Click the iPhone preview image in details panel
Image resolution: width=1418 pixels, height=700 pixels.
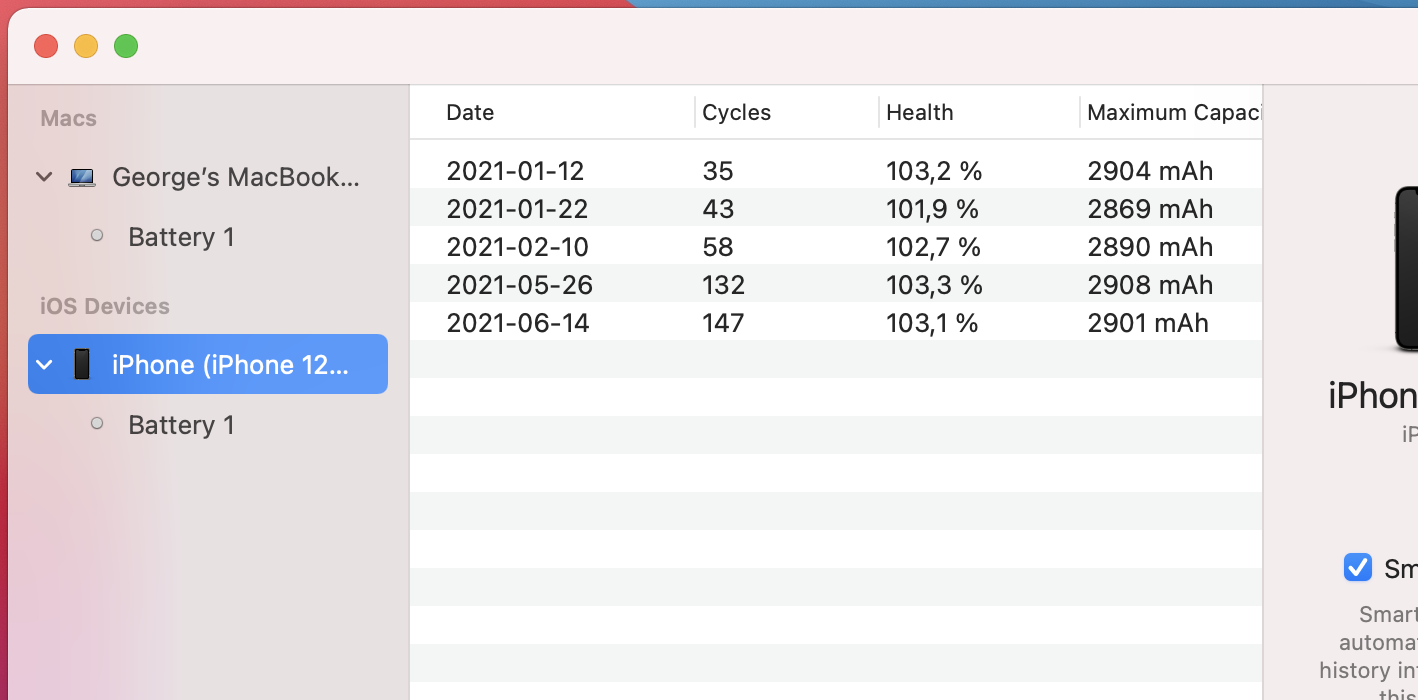(x=1405, y=270)
